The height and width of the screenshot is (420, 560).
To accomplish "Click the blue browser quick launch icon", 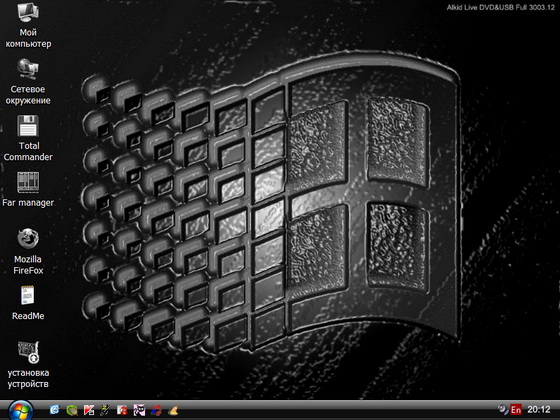I will [x=54, y=410].
